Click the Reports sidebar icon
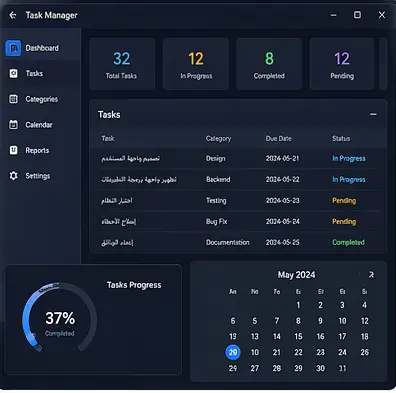This screenshot has width=396, height=393. (x=13, y=150)
